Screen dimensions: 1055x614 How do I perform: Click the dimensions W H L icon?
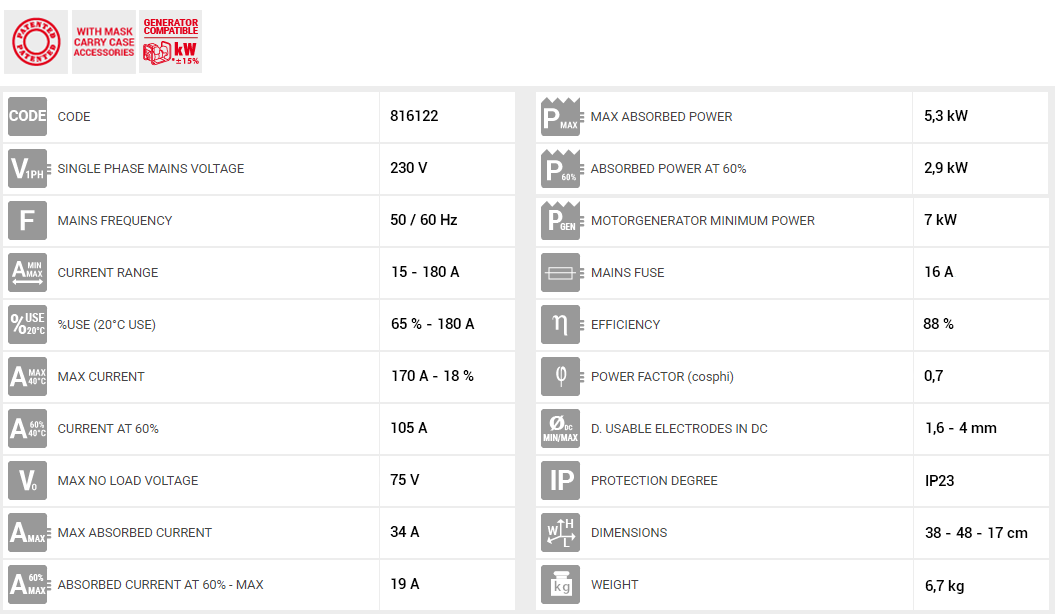click(560, 532)
